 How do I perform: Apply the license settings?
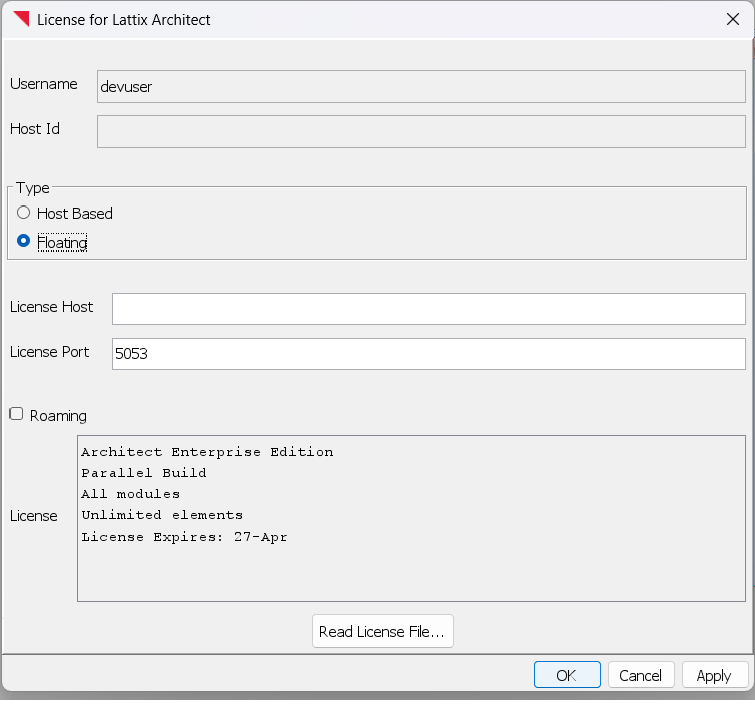[x=715, y=675]
